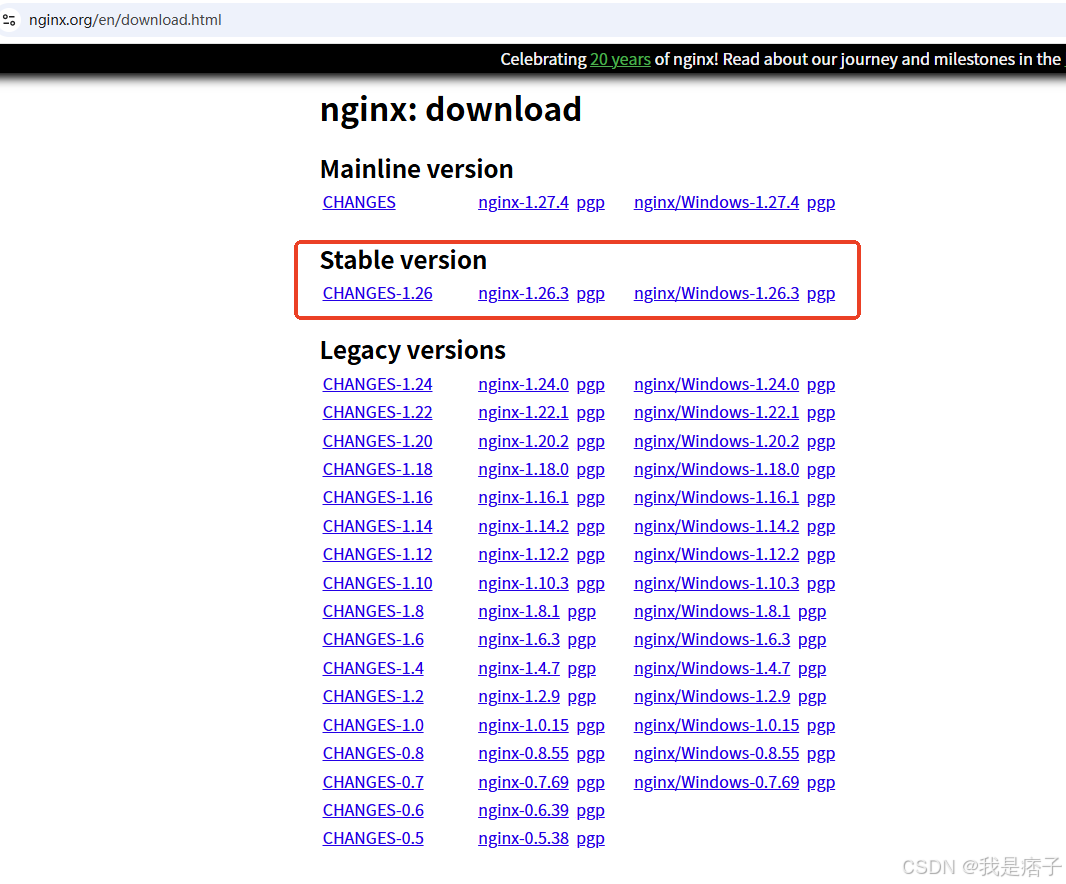
Task: Open pgp signature for nginx/Windows-1.26.3
Action: click(x=821, y=294)
